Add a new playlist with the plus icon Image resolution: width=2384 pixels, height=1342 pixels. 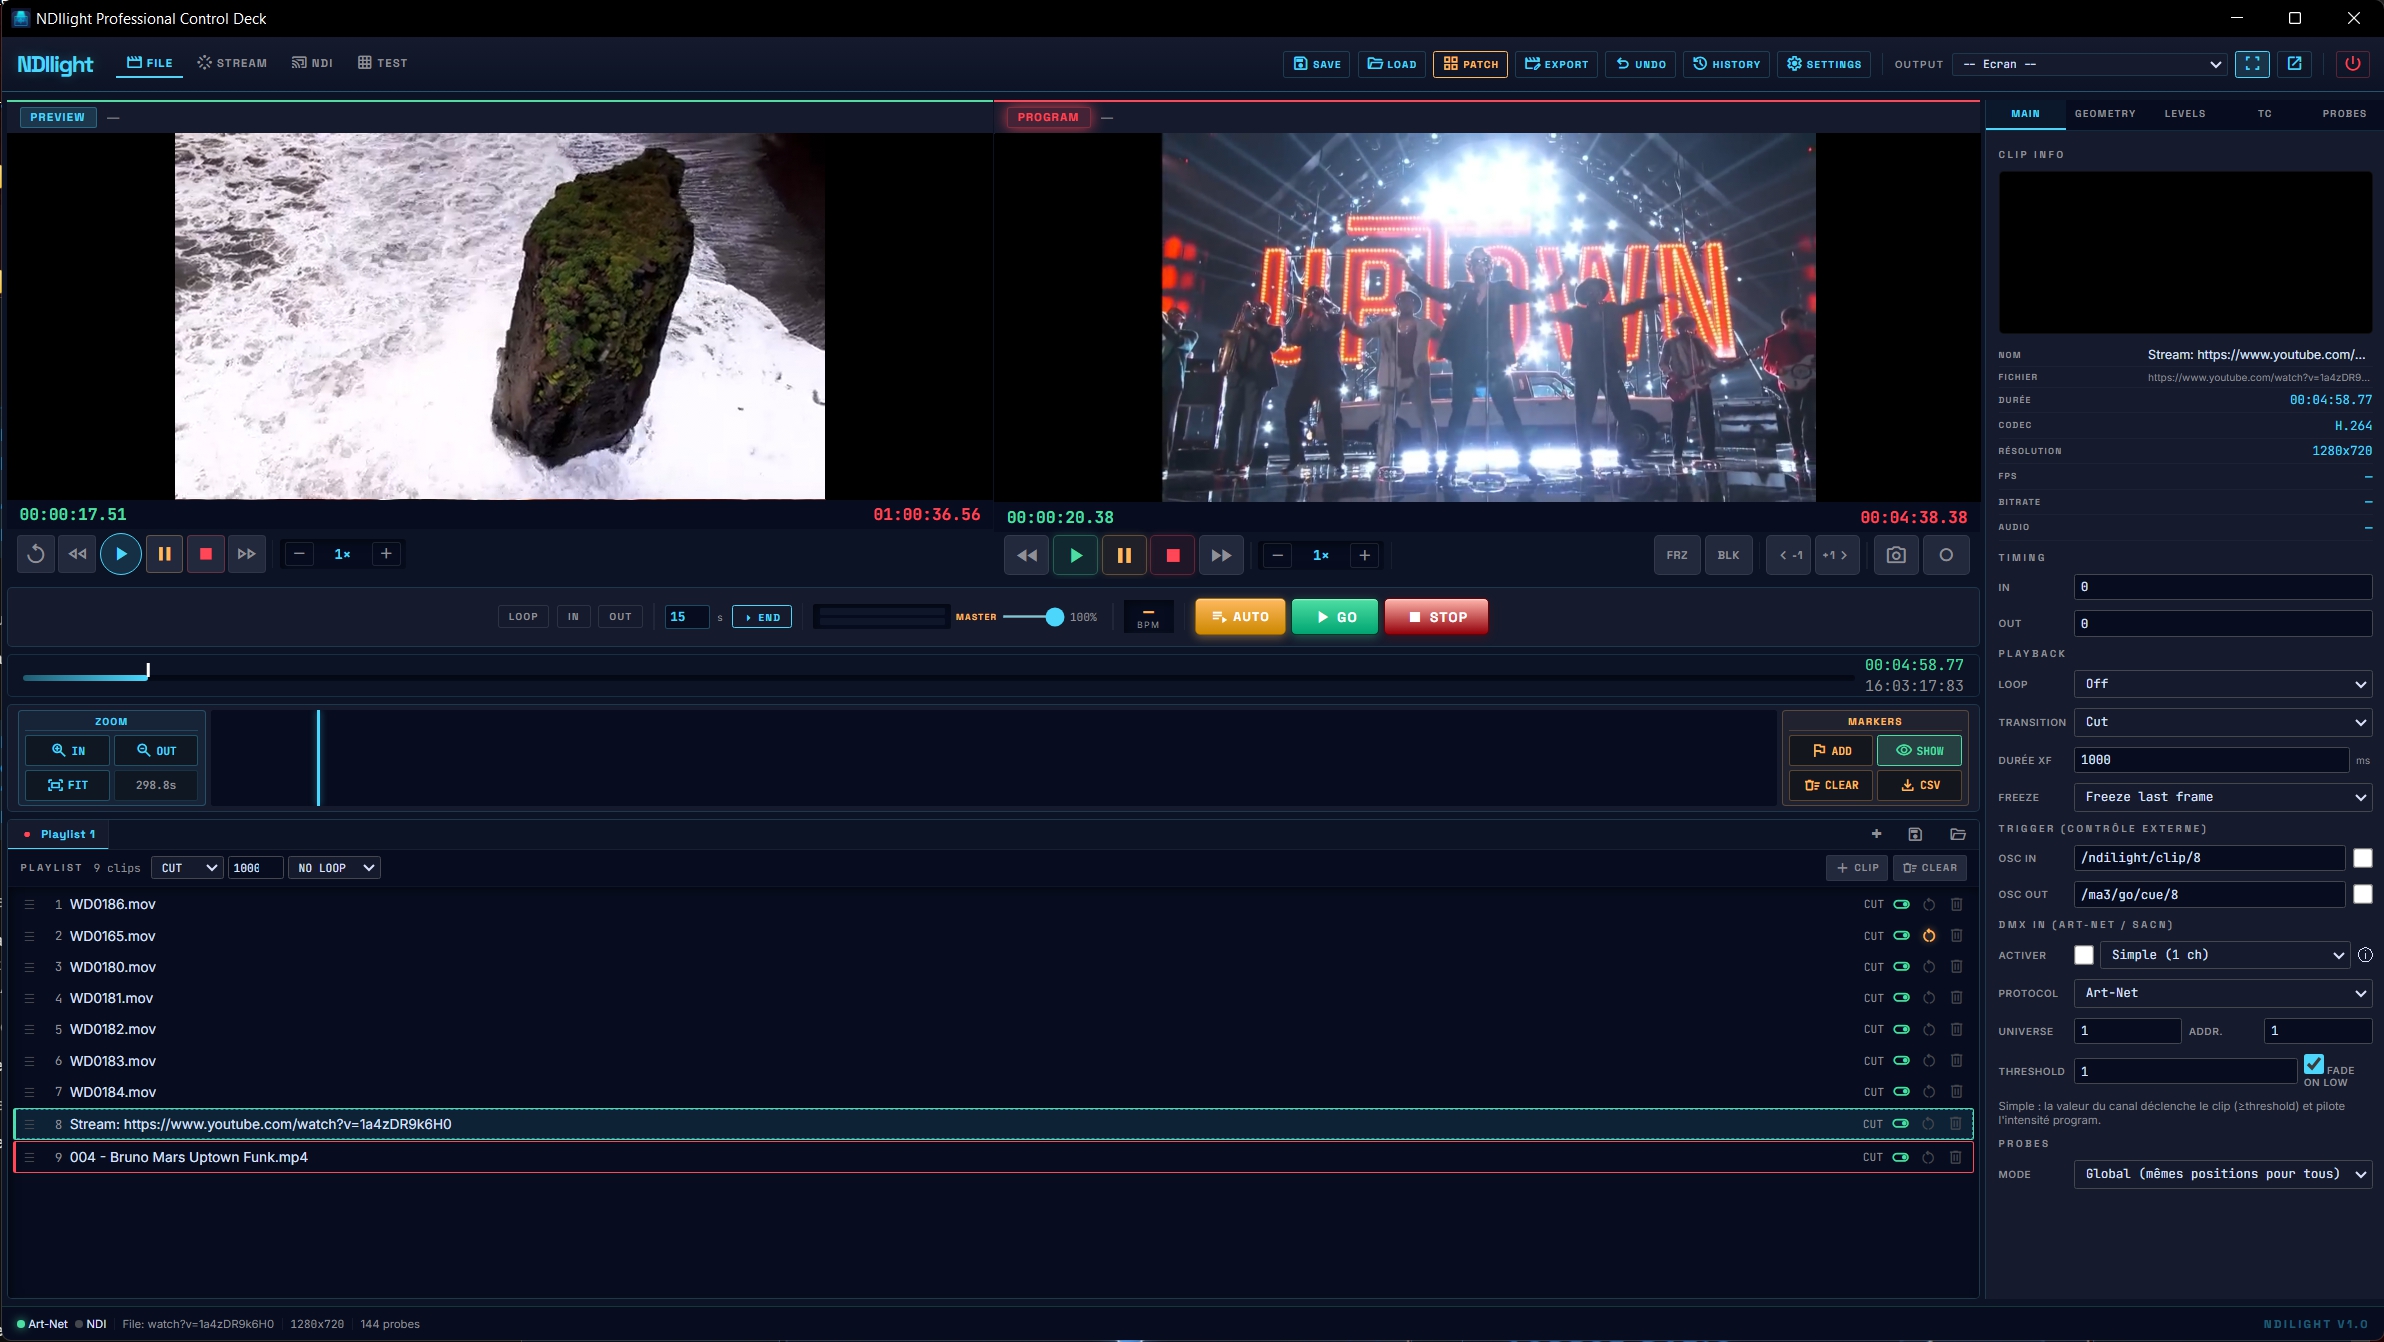coord(1876,834)
